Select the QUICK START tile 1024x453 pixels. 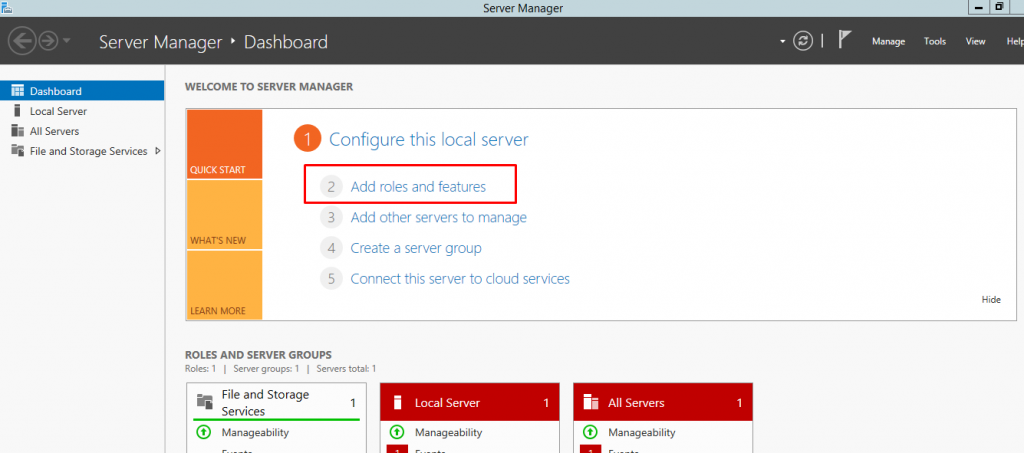tap(224, 144)
